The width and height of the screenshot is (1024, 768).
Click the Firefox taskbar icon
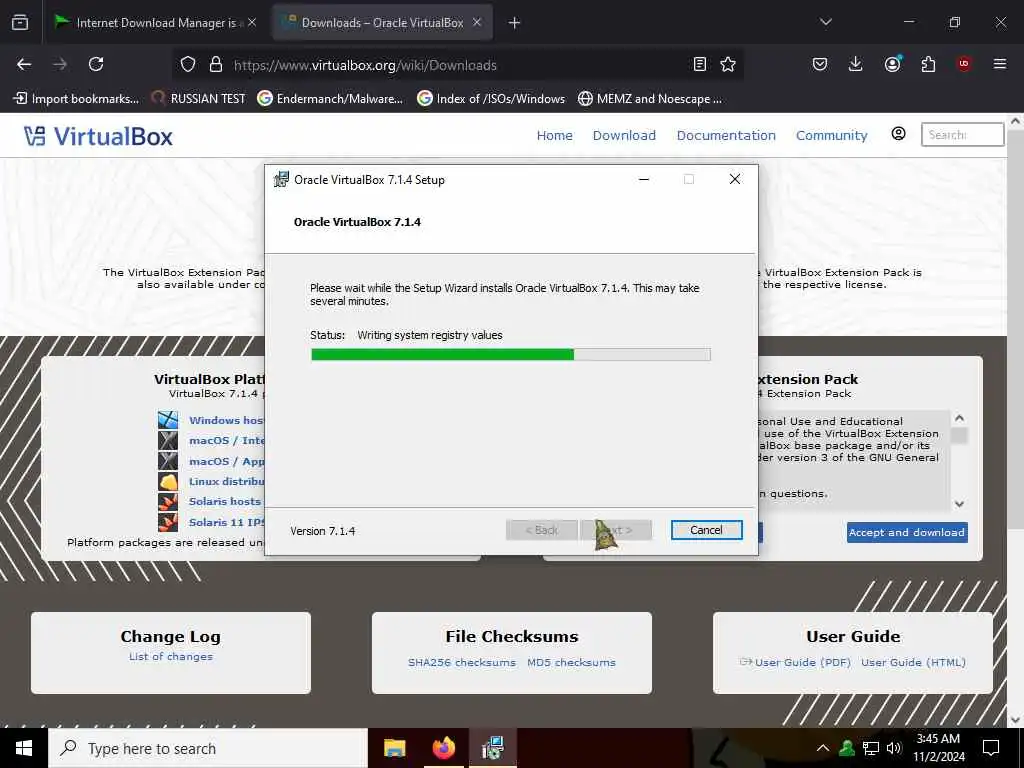pyautogui.click(x=443, y=748)
